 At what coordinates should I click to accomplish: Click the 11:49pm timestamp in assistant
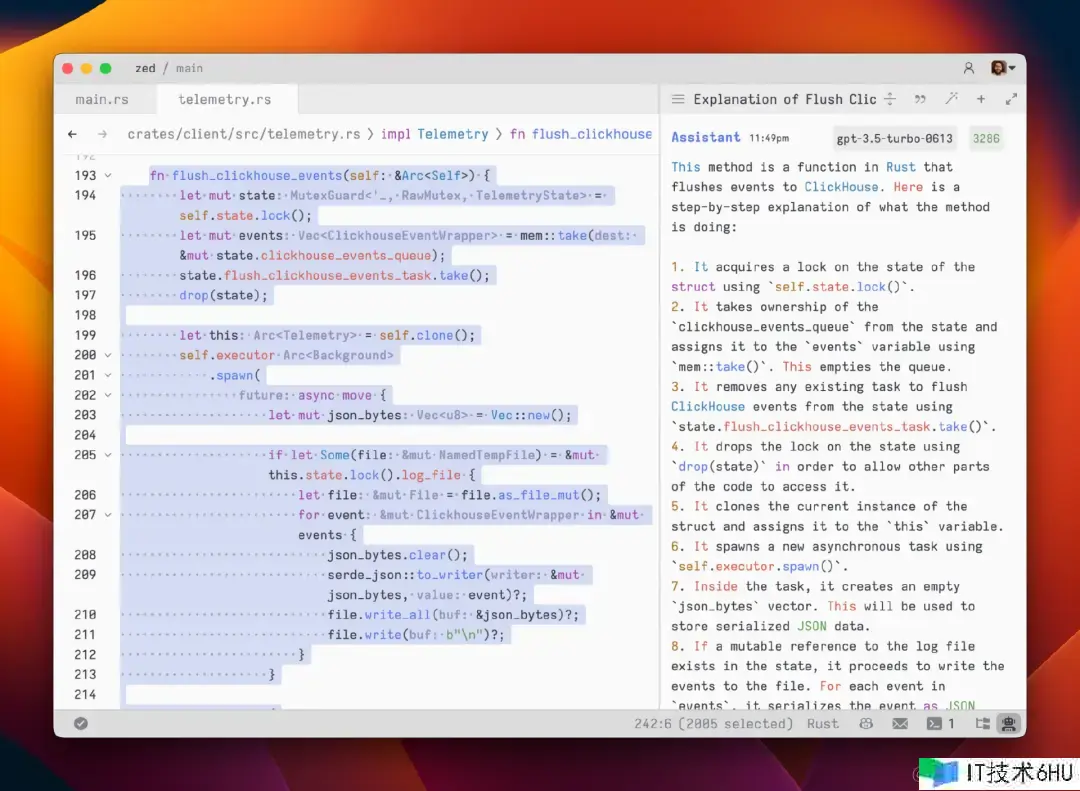(x=769, y=138)
